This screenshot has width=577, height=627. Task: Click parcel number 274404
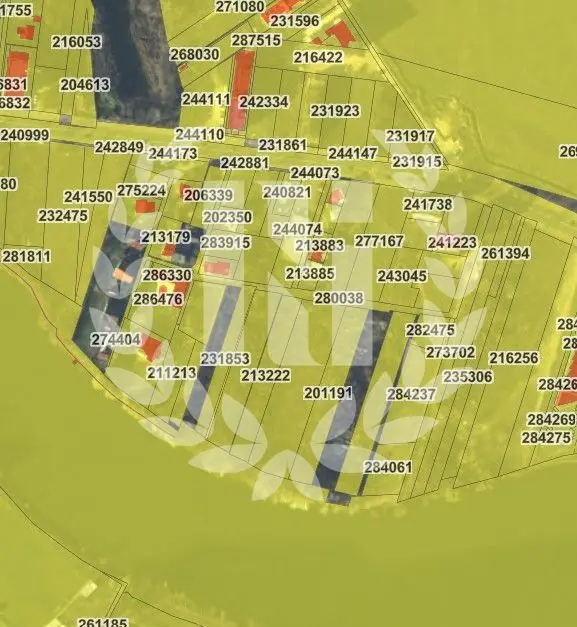click(116, 340)
